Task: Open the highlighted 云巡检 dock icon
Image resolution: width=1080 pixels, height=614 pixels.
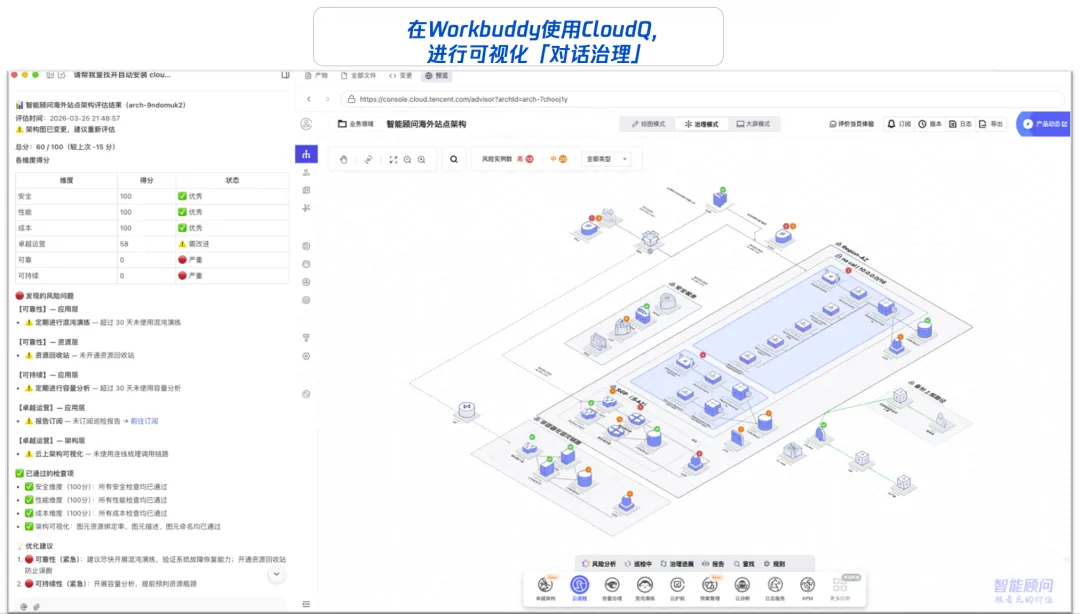Action: pos(579,588)
